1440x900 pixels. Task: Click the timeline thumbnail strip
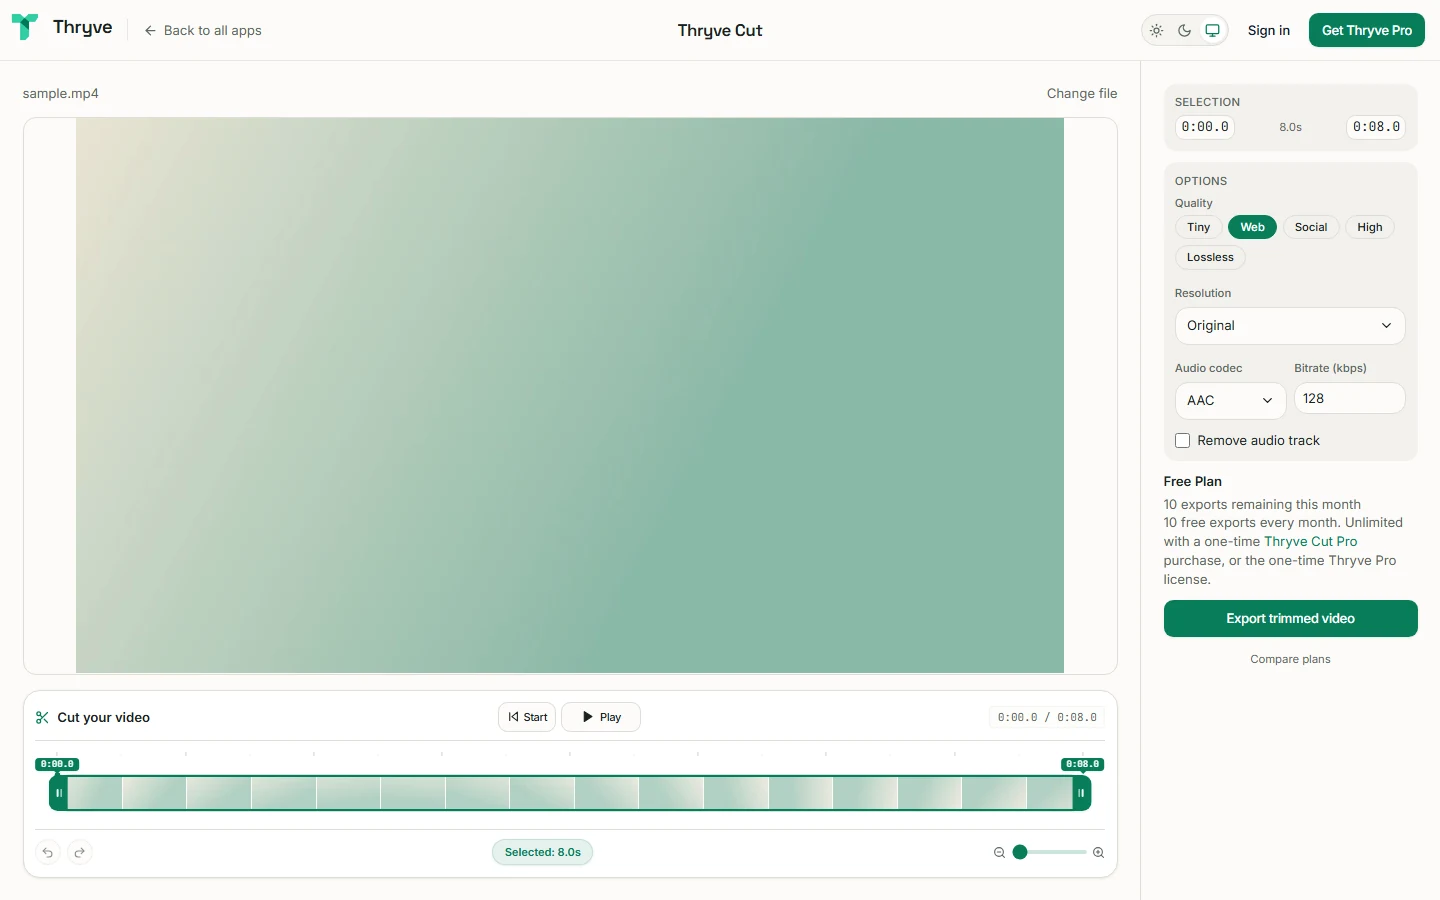click(x=570, y=793)
